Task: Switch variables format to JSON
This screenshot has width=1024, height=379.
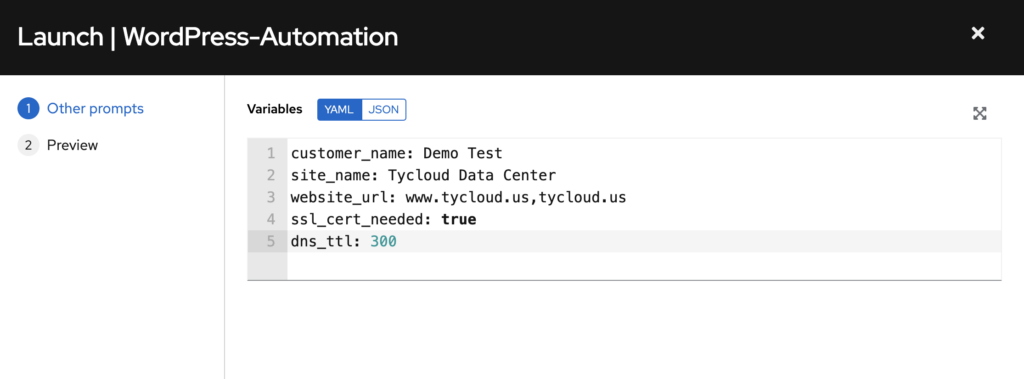Action: (x=383, y=110)
